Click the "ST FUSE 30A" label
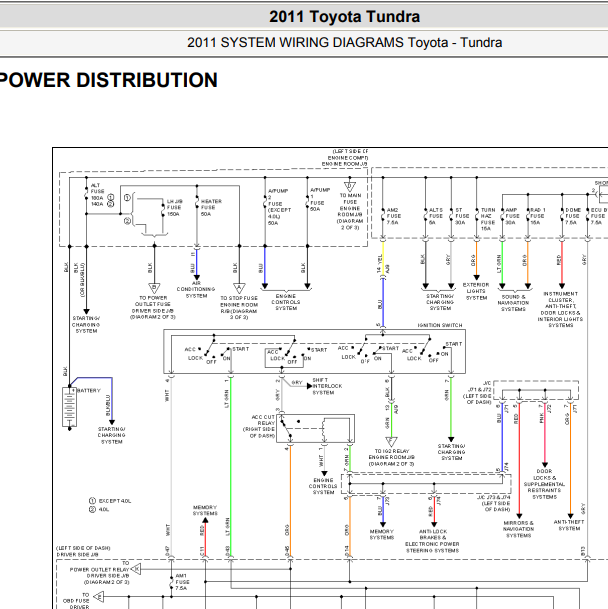The height and width of the screenshot is (609, 608). pyautogui.click(x=460, y=216)
